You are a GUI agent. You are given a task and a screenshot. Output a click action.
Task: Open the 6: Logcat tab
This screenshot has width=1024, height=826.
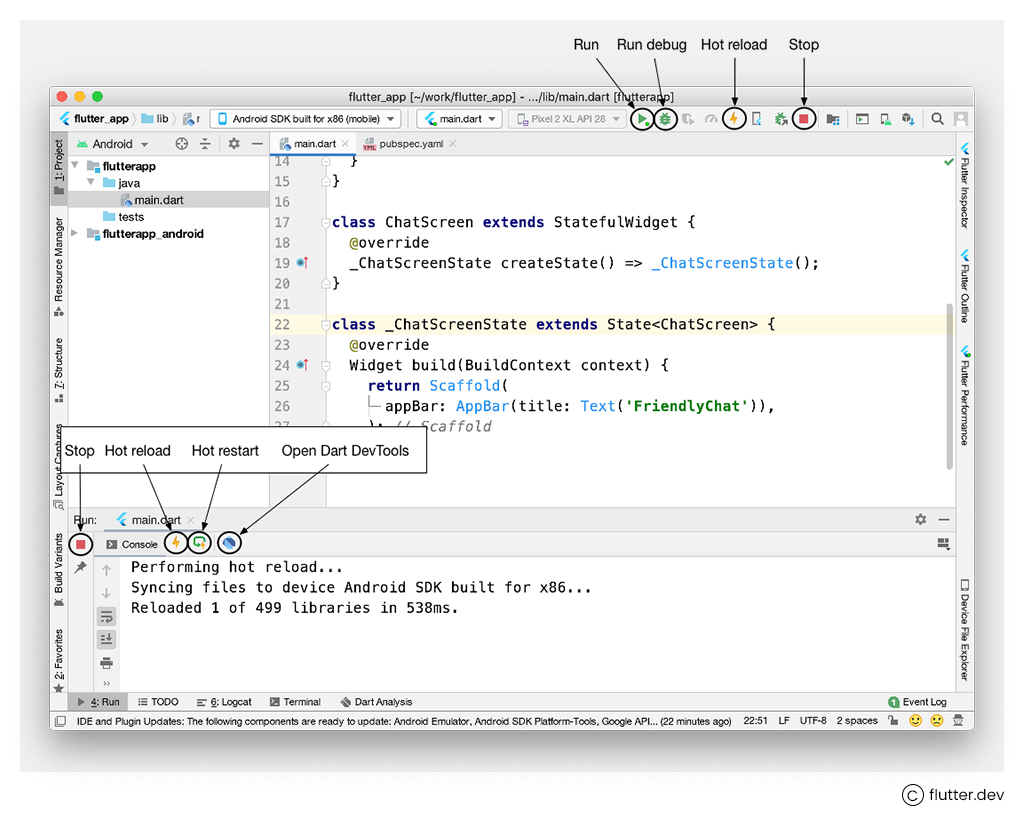224,702
